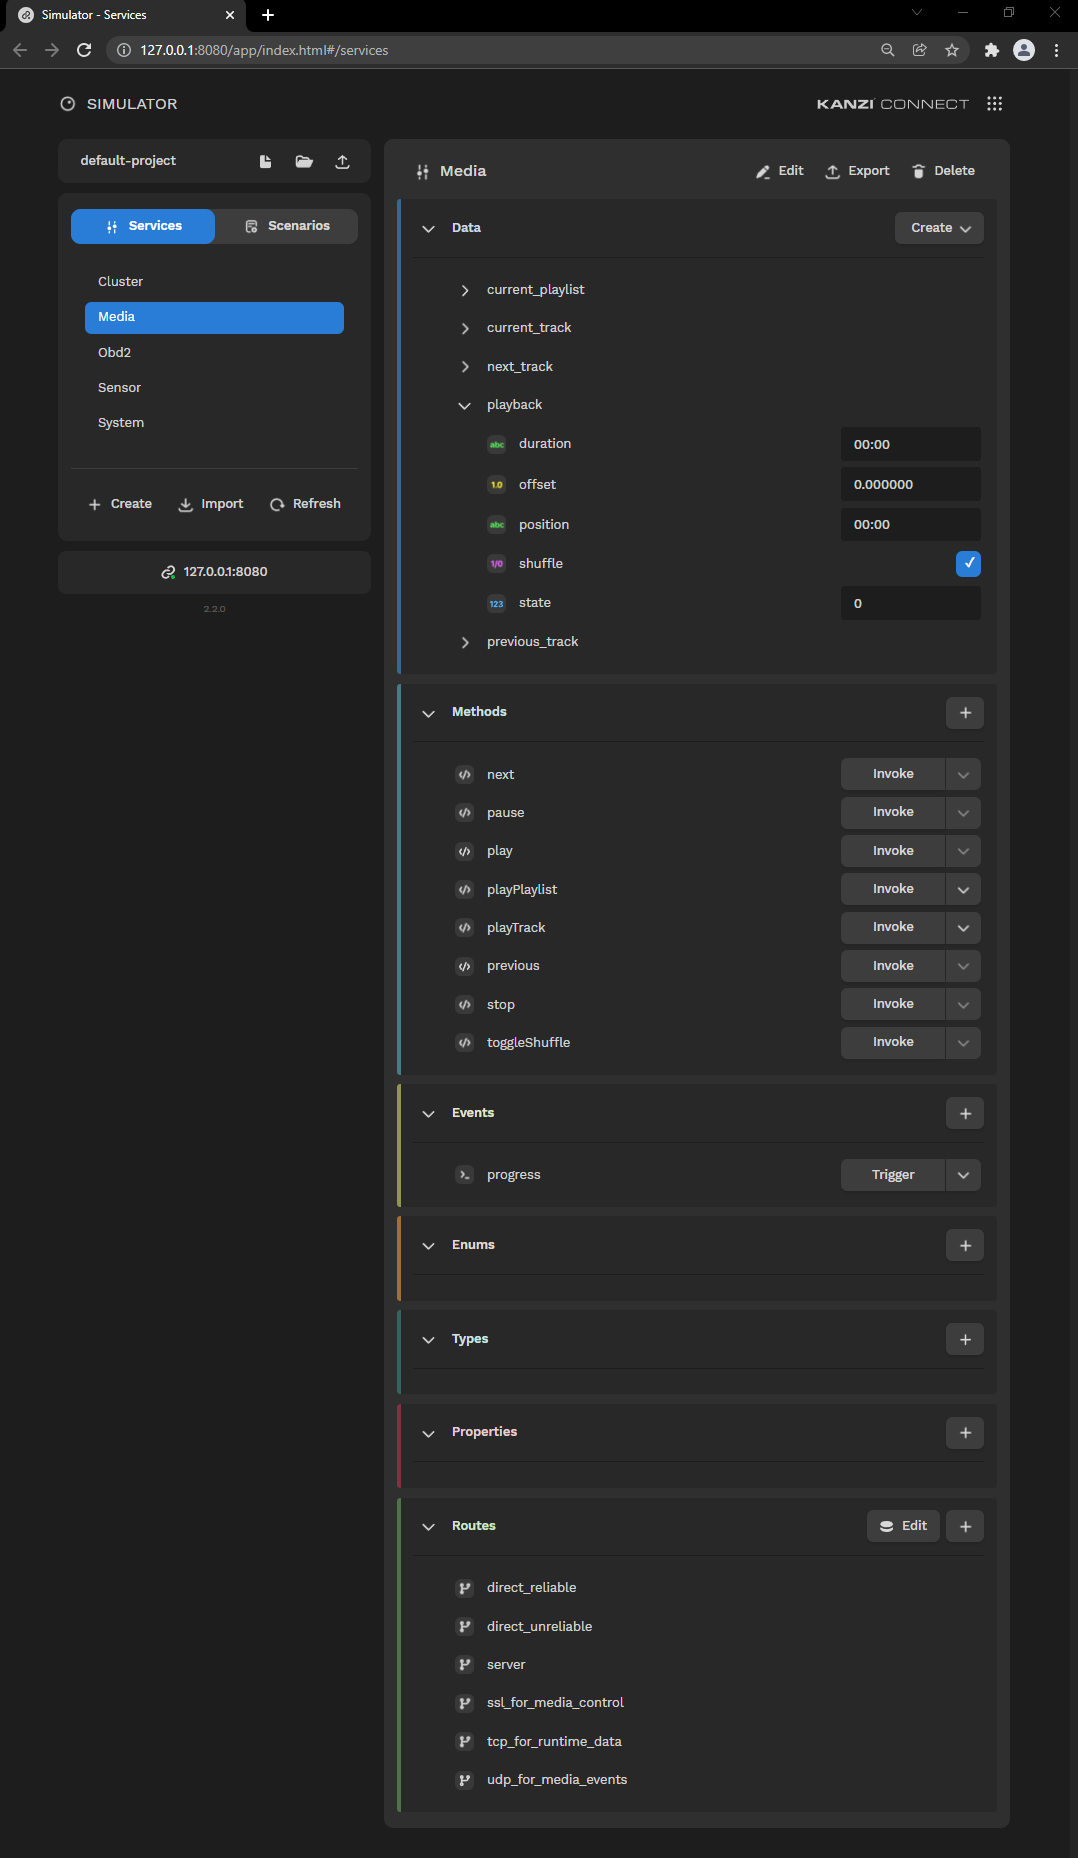Collapse the Routes section

(x=429, y=1527)
